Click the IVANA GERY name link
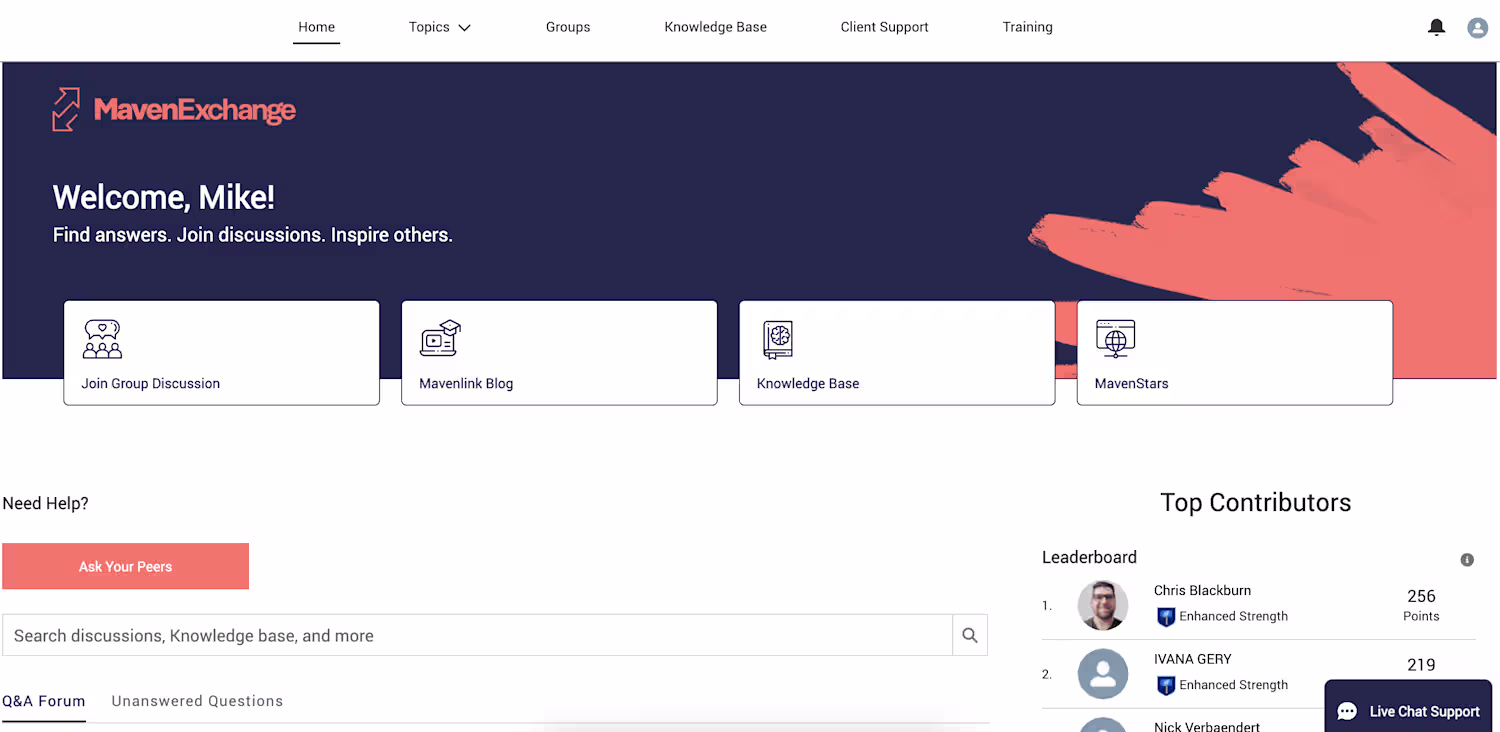Viewport: 1500px width, 732px height. point(1193,659)
